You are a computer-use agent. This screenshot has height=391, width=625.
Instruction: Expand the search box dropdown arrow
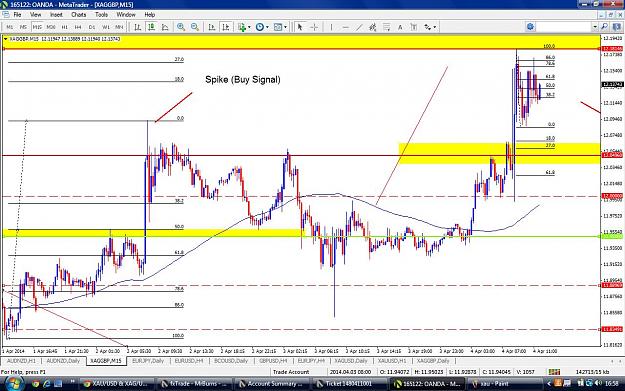pos(595,27)
